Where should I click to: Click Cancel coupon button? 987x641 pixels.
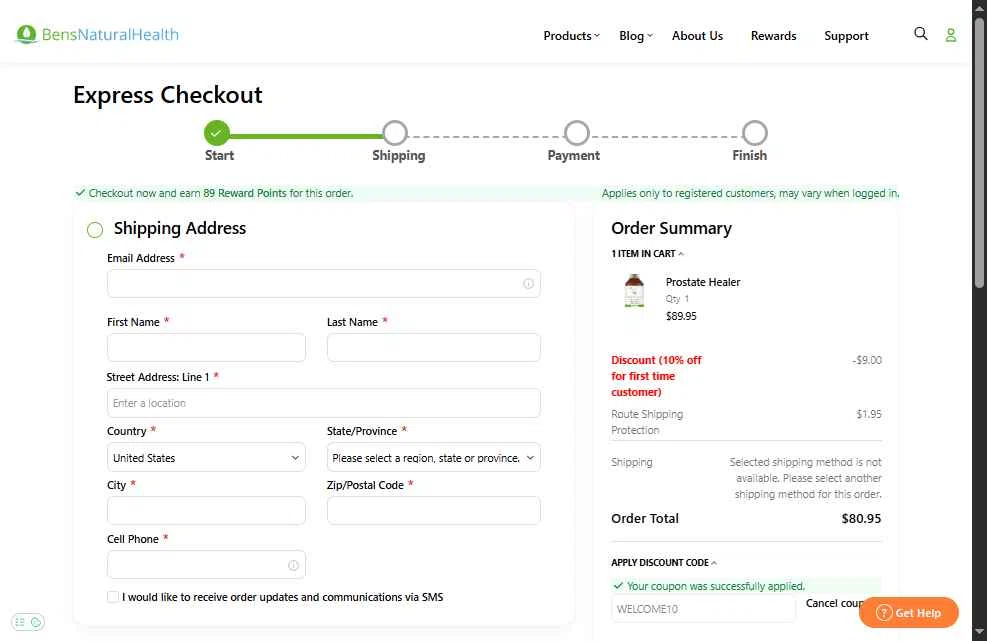tap(834, 603)
